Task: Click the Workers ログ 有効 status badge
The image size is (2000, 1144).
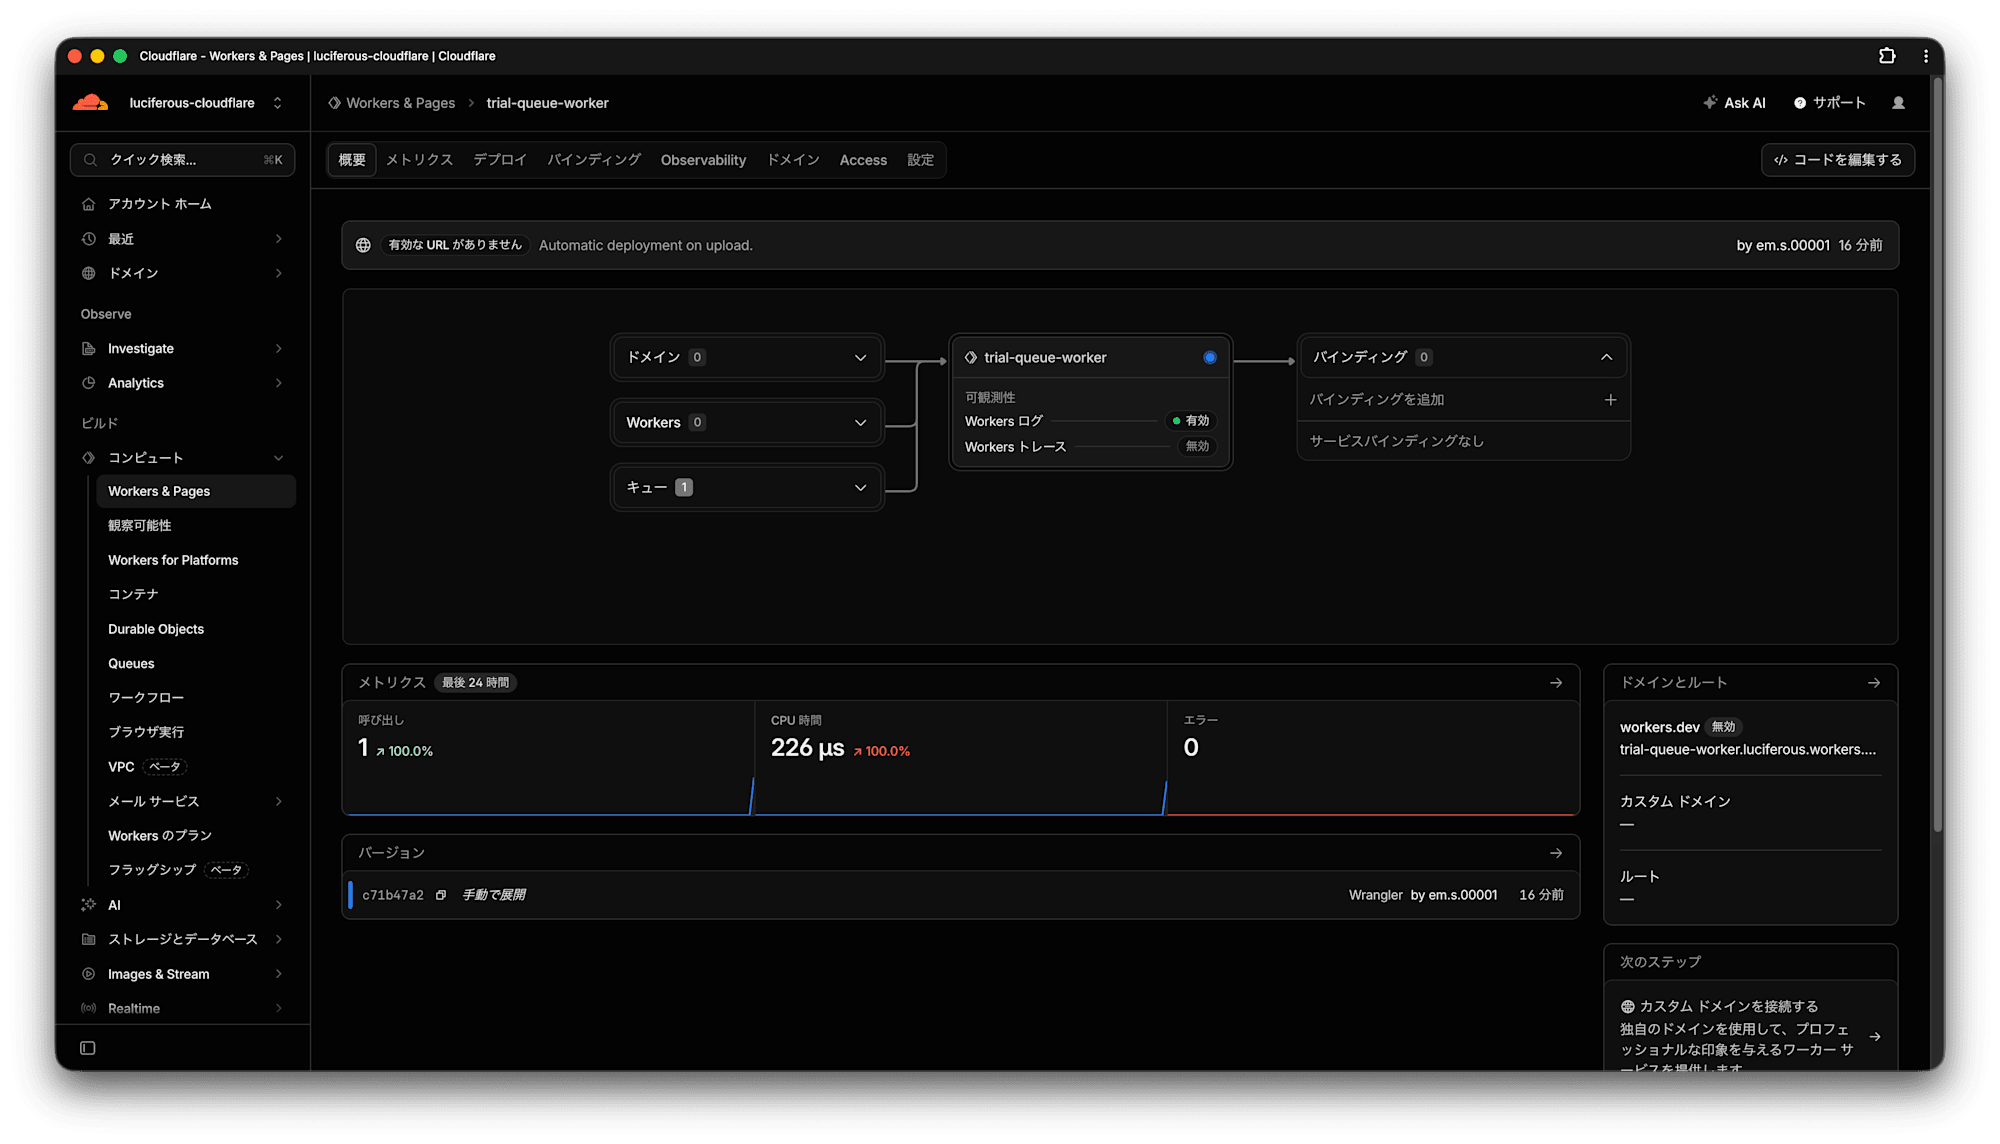Action: tap(1190, 421)
